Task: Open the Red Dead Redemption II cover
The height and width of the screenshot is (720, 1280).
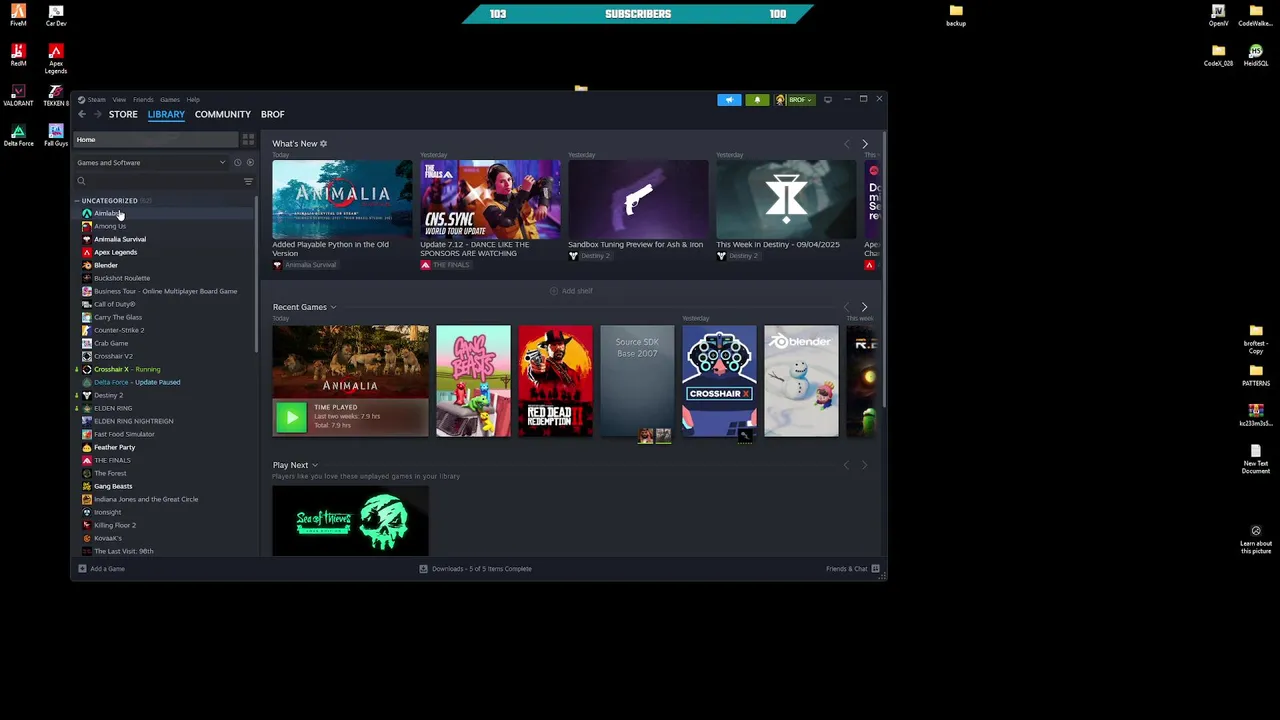Action: click(x=555, y=381)
